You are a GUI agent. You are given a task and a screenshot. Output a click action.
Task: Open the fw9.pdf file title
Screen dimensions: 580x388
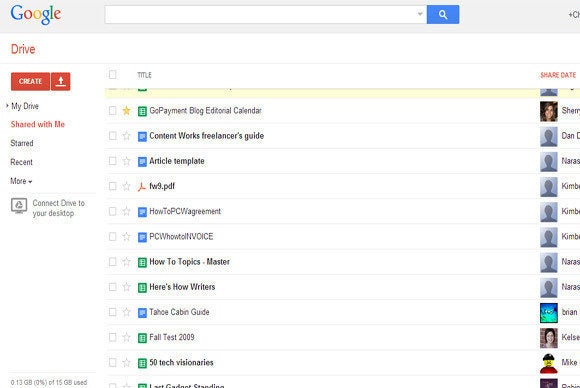pyautogui.click(x=162, y=186)
